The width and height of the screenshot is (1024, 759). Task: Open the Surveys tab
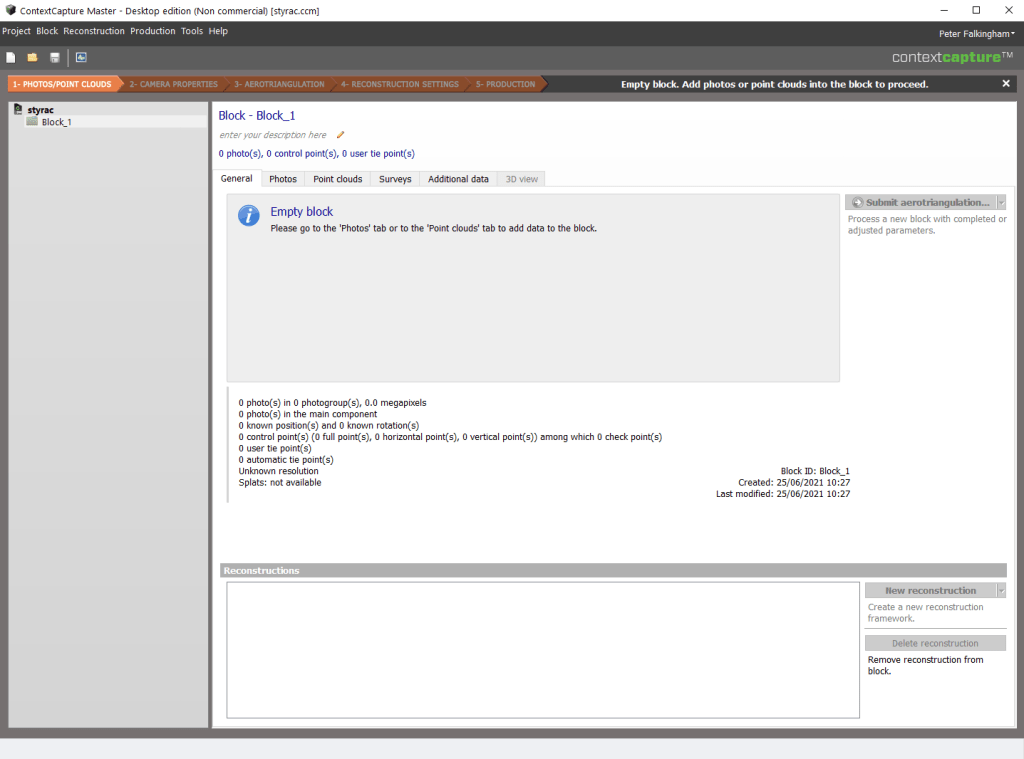395,179
